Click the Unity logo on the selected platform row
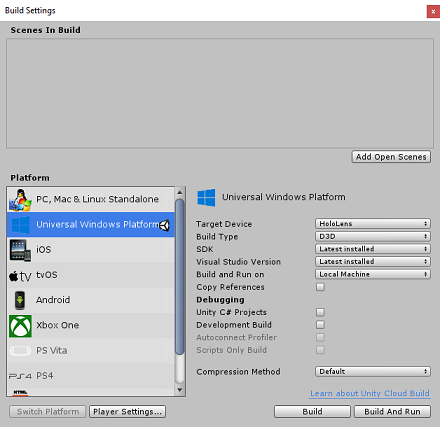The width and height of the screenshot is (440, 427). pyautogui.click(x=164, y=225)
